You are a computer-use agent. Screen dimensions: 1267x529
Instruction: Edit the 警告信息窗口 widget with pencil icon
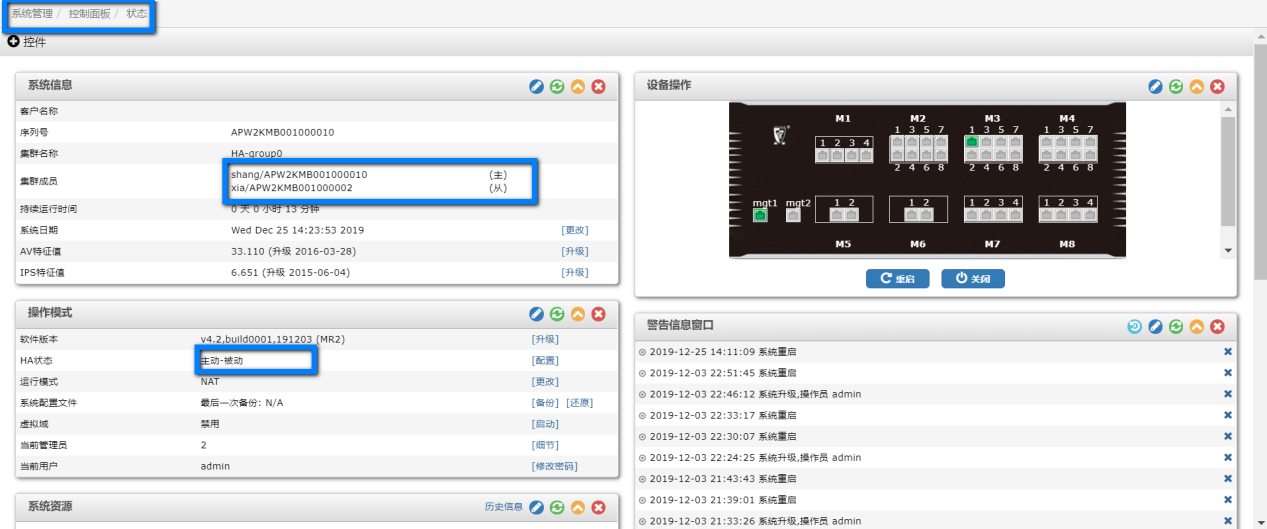1156,326
